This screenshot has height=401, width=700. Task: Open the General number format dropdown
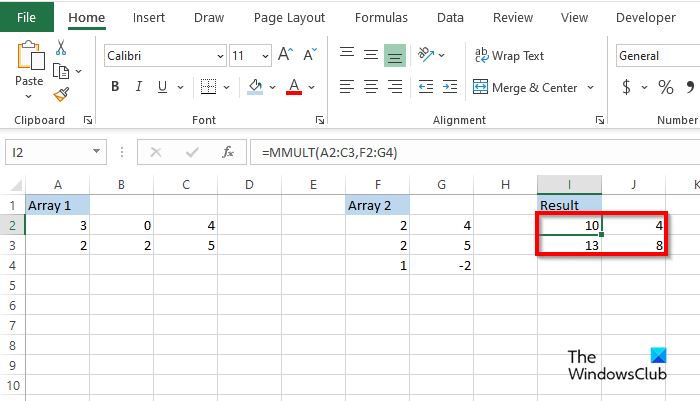point(657,56)
